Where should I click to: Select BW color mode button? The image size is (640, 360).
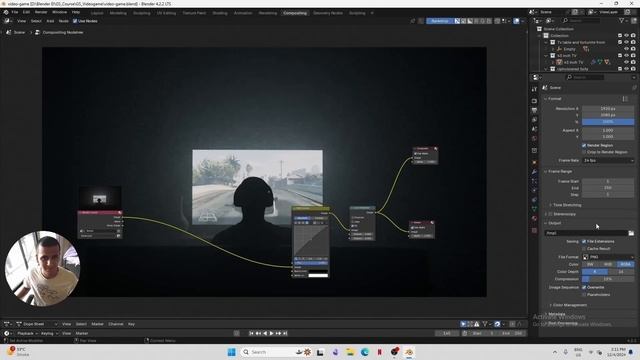point(590,264)
